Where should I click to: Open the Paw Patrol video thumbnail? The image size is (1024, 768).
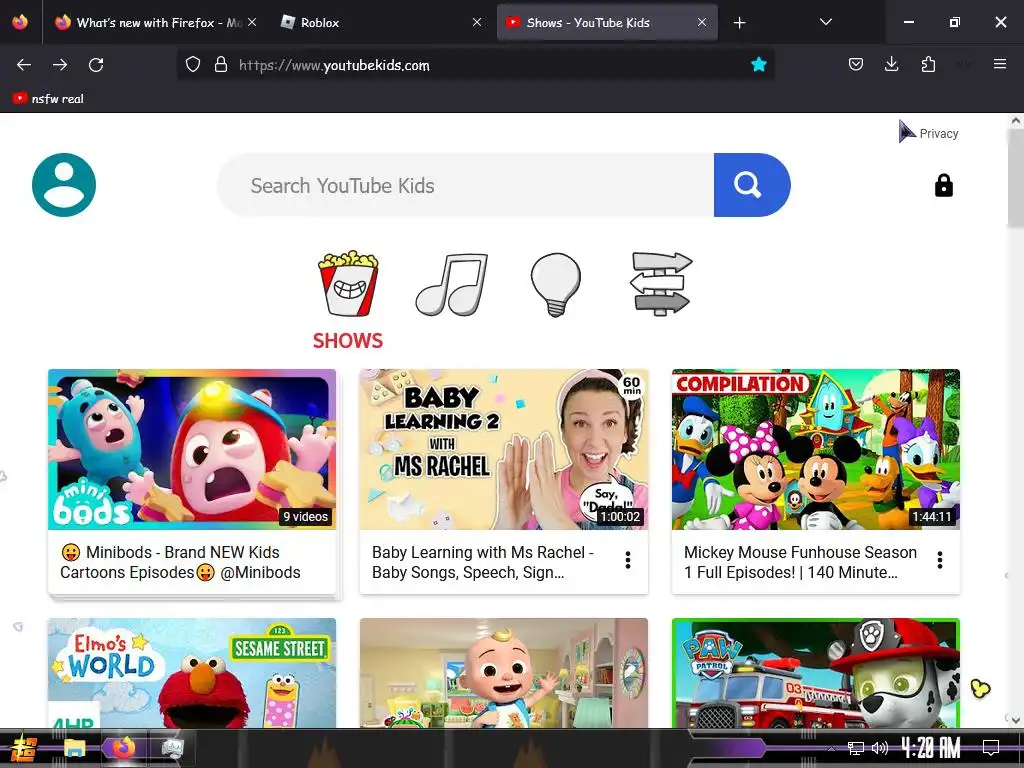(x=816, y=673)
